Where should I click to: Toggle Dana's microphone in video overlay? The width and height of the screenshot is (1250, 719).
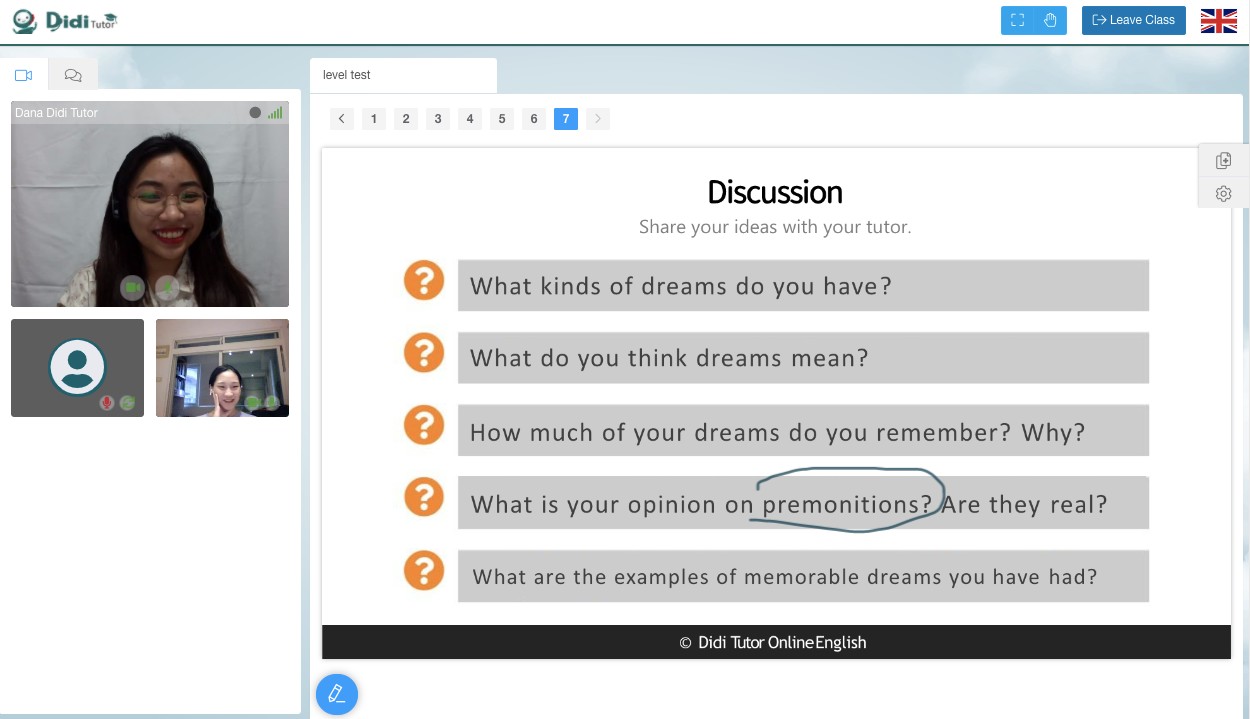click(168, 288)
